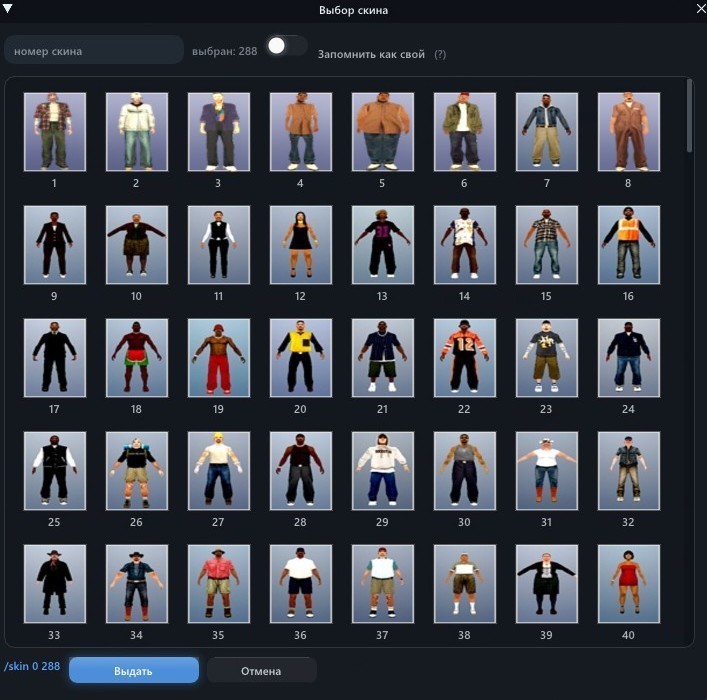This screenshot has height=700, width=707.
Task: Choose cowboy skin 34
Action: click(x=137, y=584)
